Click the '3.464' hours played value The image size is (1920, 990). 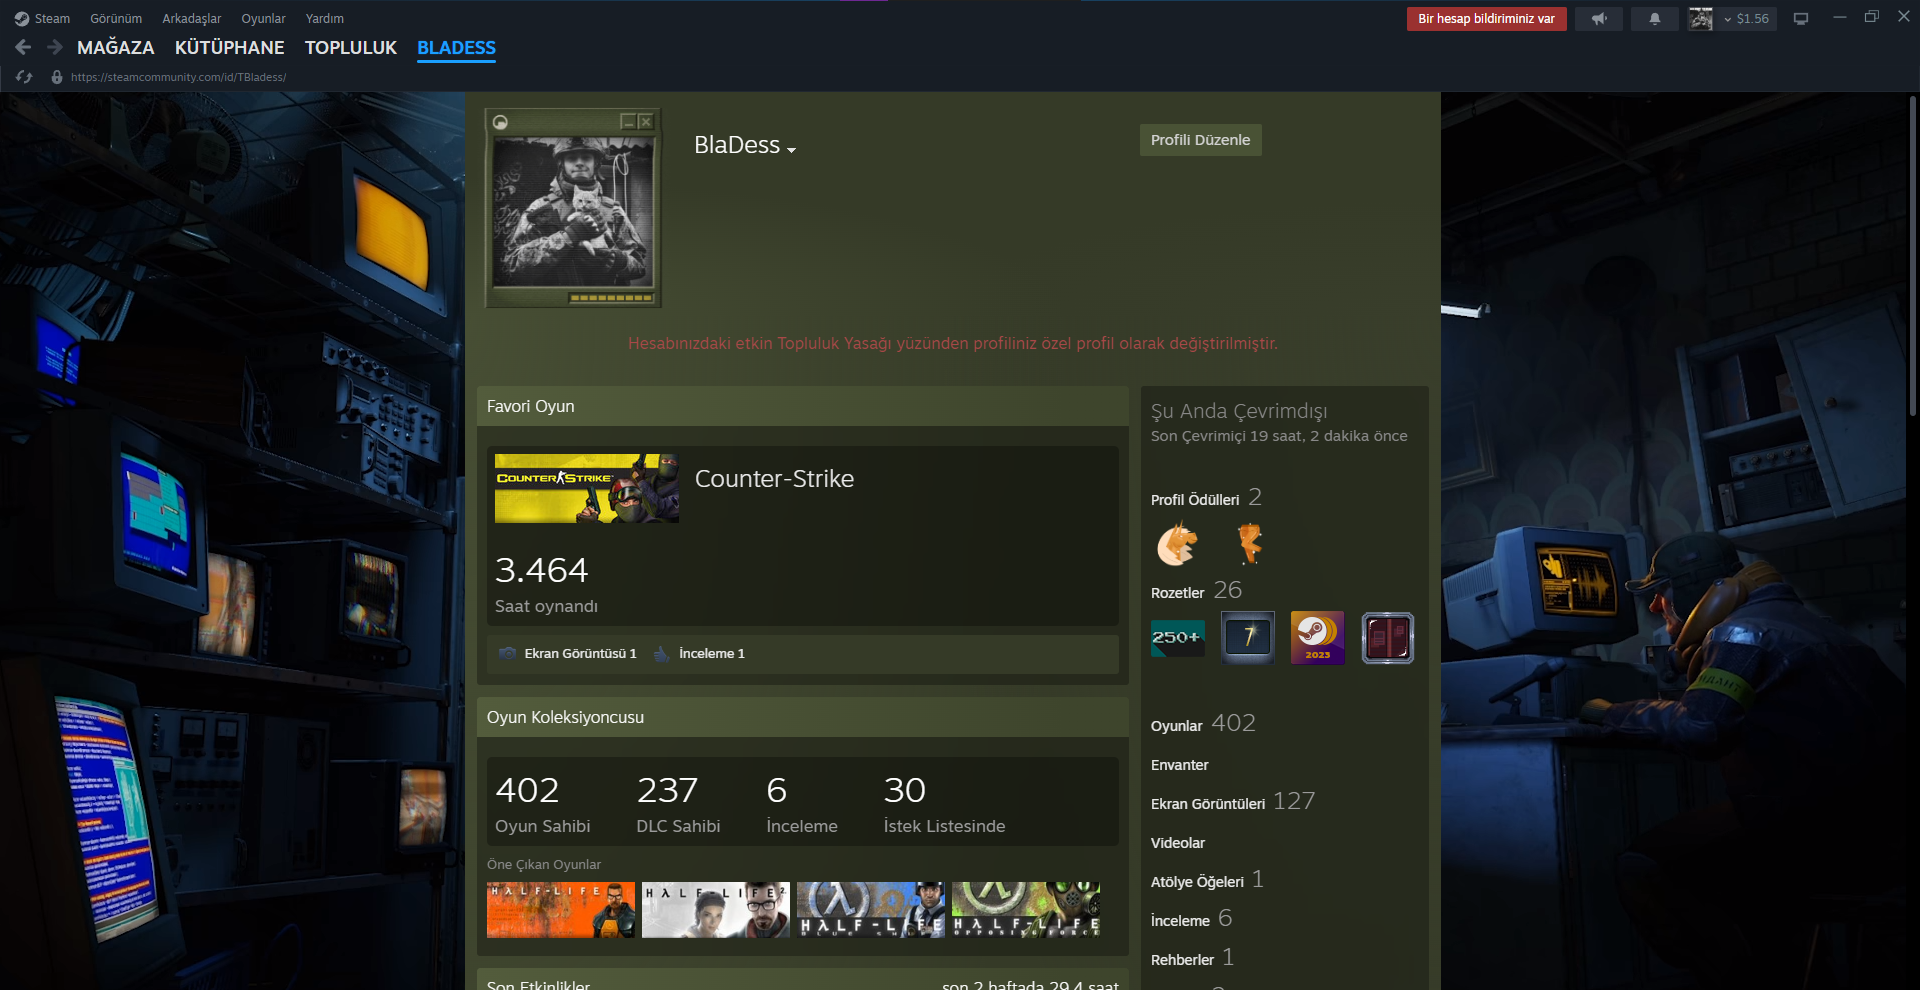[x=542, y=570]
